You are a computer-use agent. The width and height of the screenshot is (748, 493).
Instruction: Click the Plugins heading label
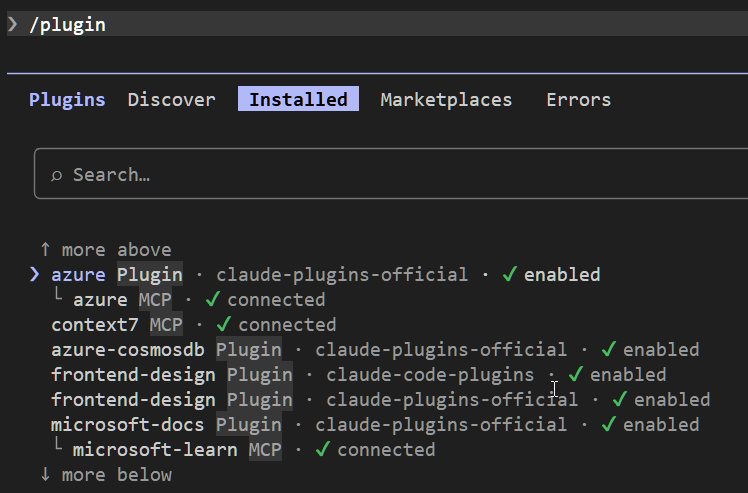(x=67, y=100)
